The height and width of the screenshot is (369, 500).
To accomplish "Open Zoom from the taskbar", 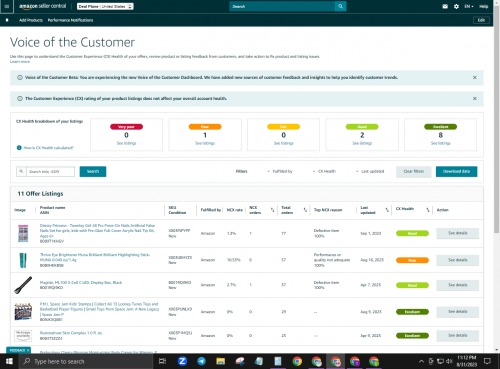I will click(182, 361).
